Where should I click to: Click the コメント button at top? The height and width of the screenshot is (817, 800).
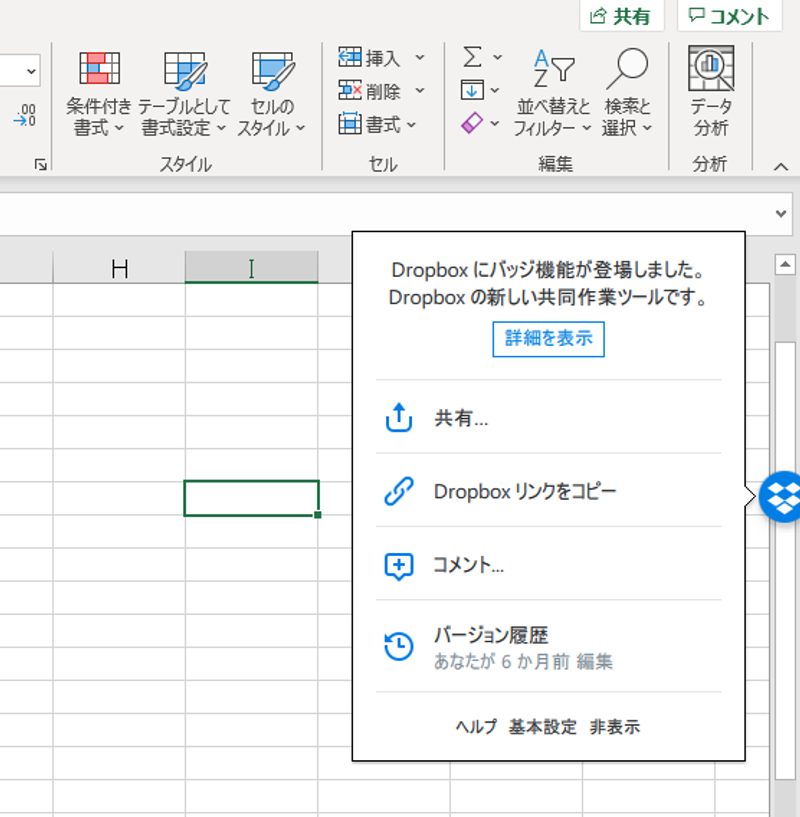(729, 16)
